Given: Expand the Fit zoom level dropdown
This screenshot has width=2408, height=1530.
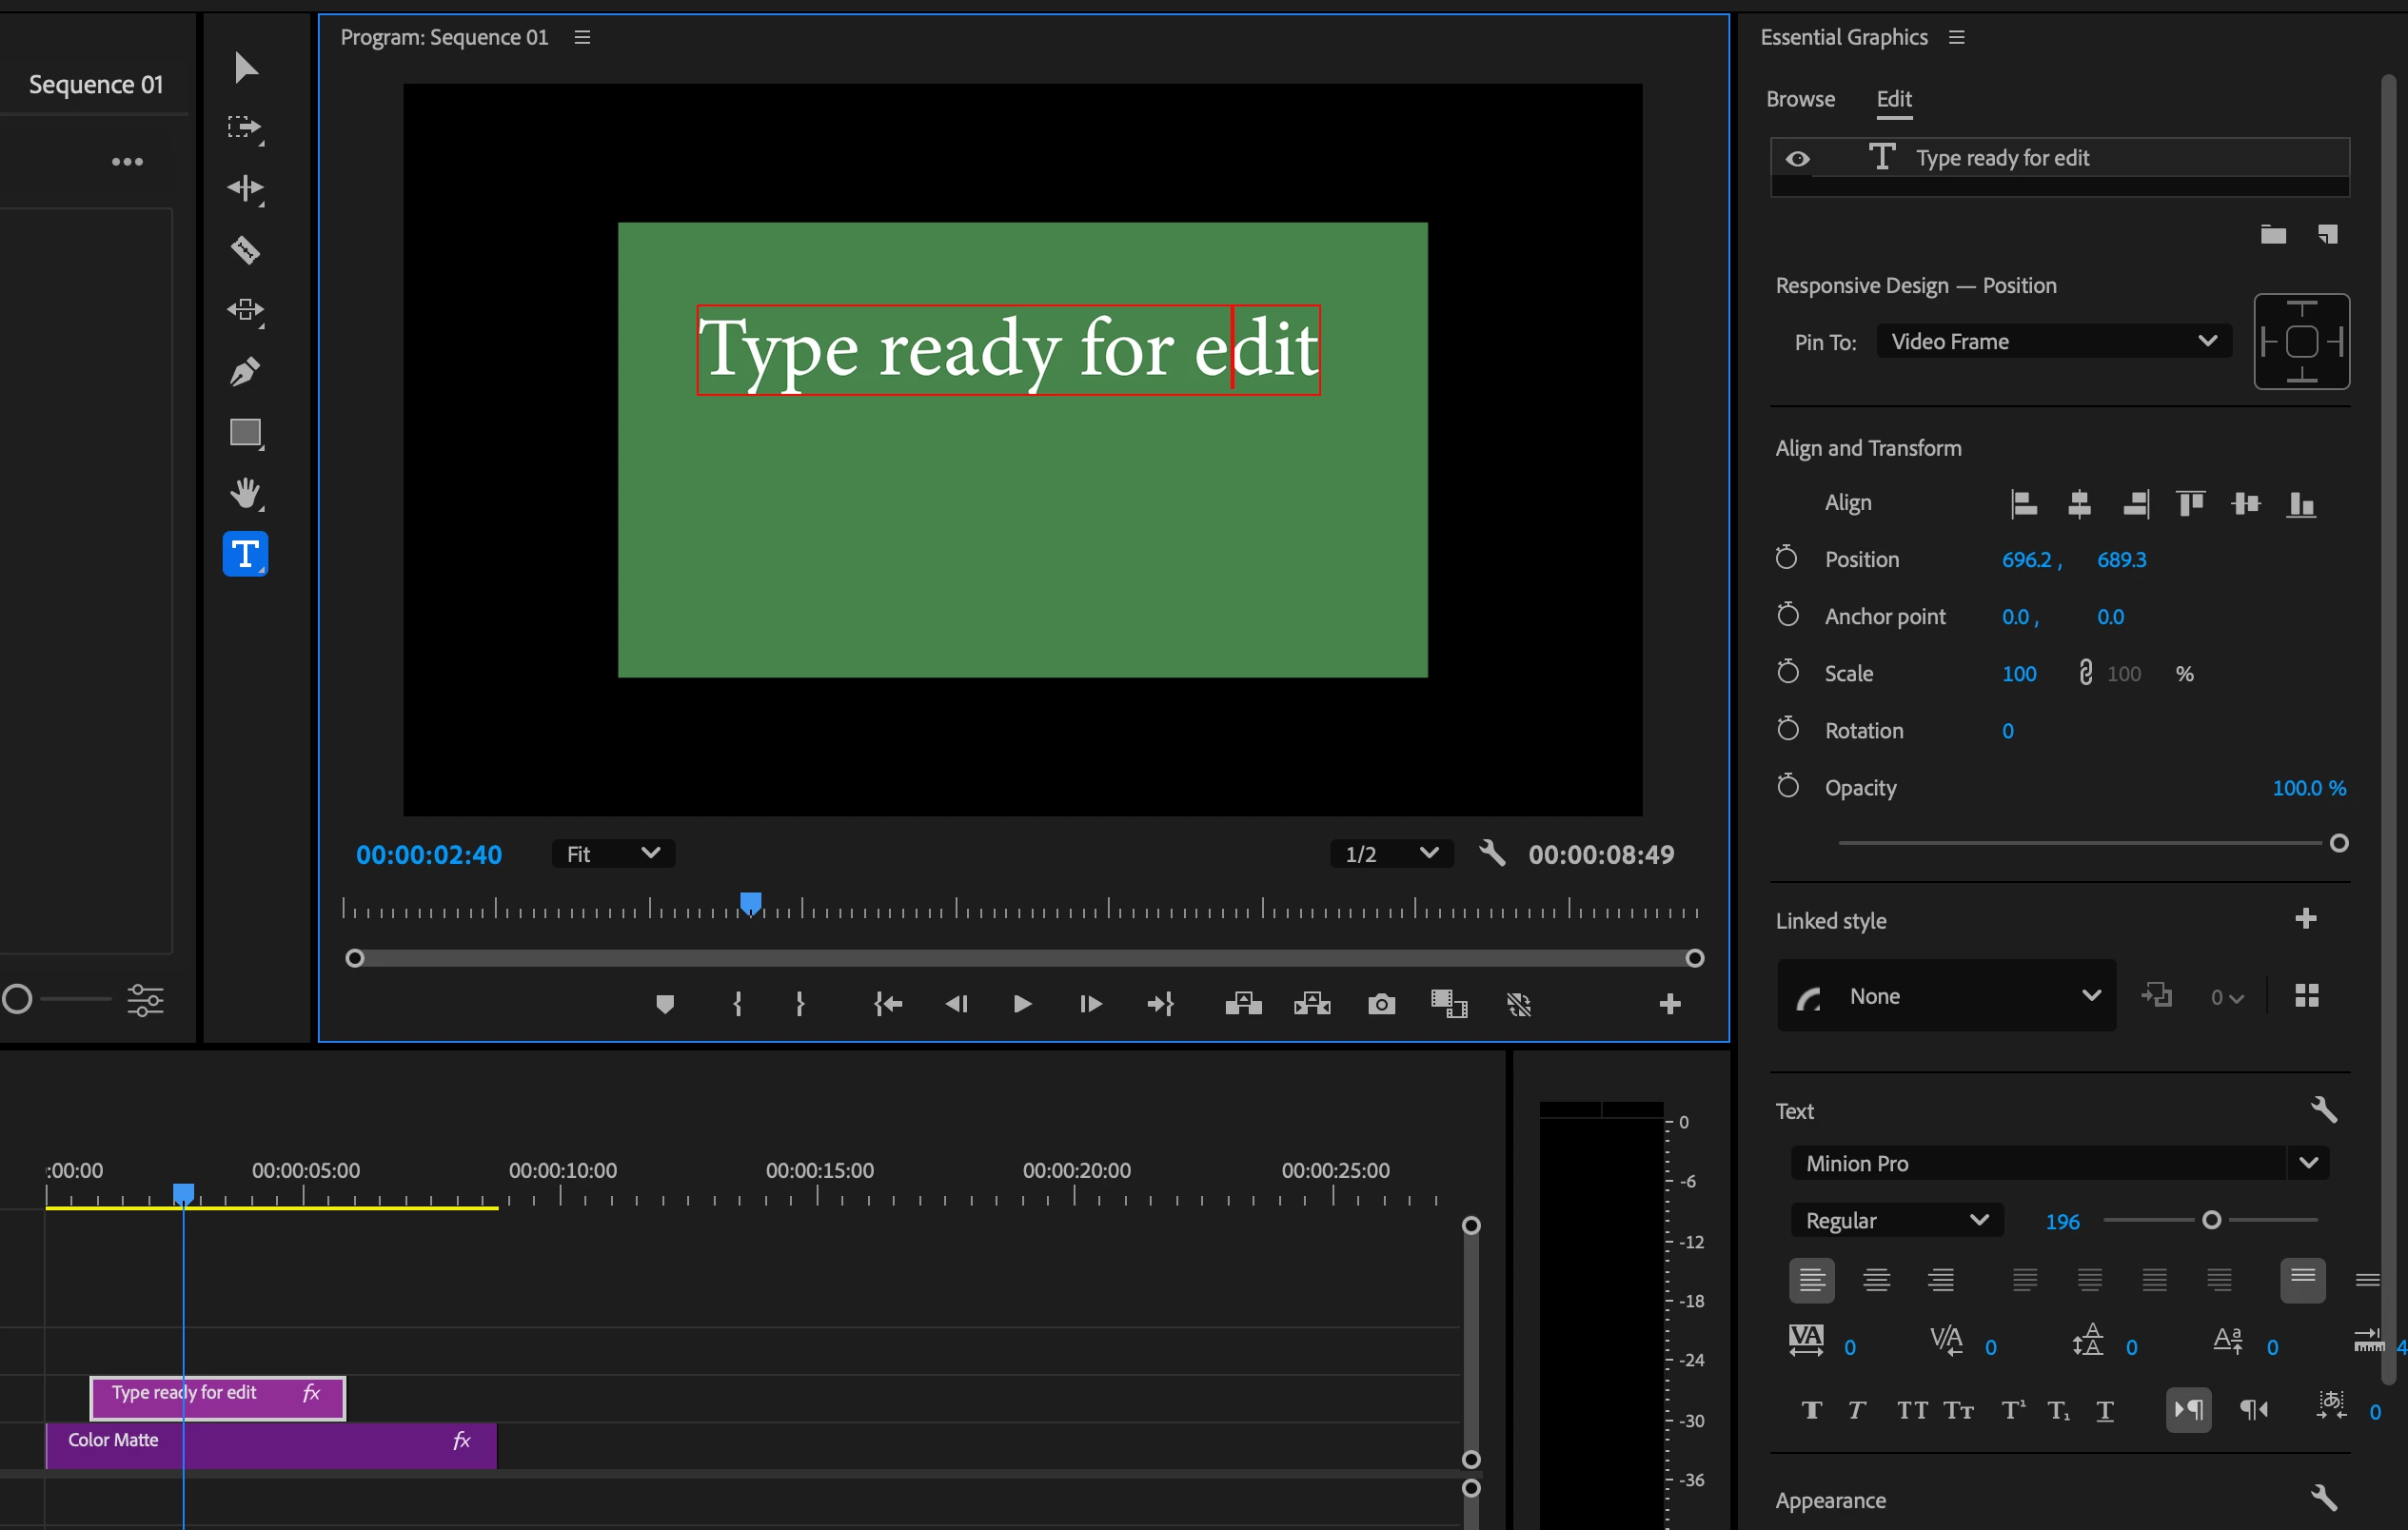Looking at the screenshot, I should pyautogui.click(x=613, y=853).
